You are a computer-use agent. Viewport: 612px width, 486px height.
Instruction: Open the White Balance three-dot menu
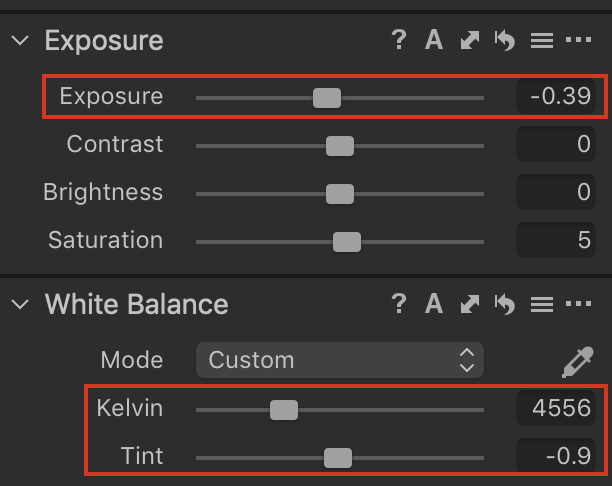tap(578, 304)
